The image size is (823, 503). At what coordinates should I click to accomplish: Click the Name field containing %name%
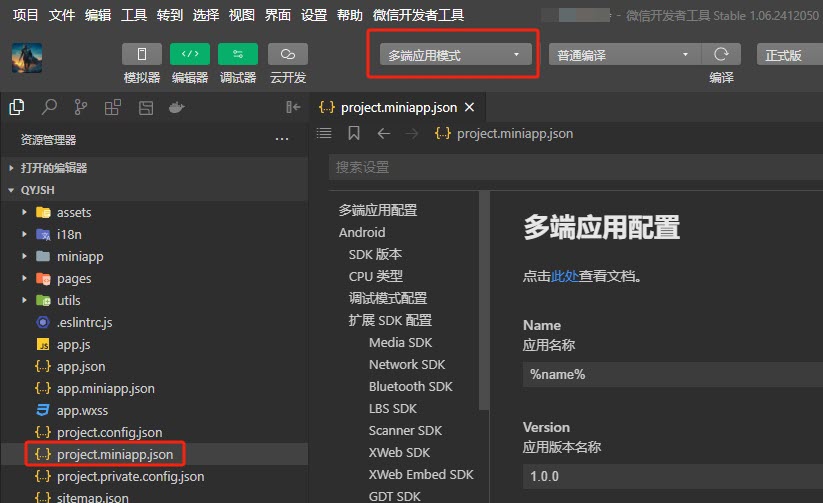click(x=673, y=374)
